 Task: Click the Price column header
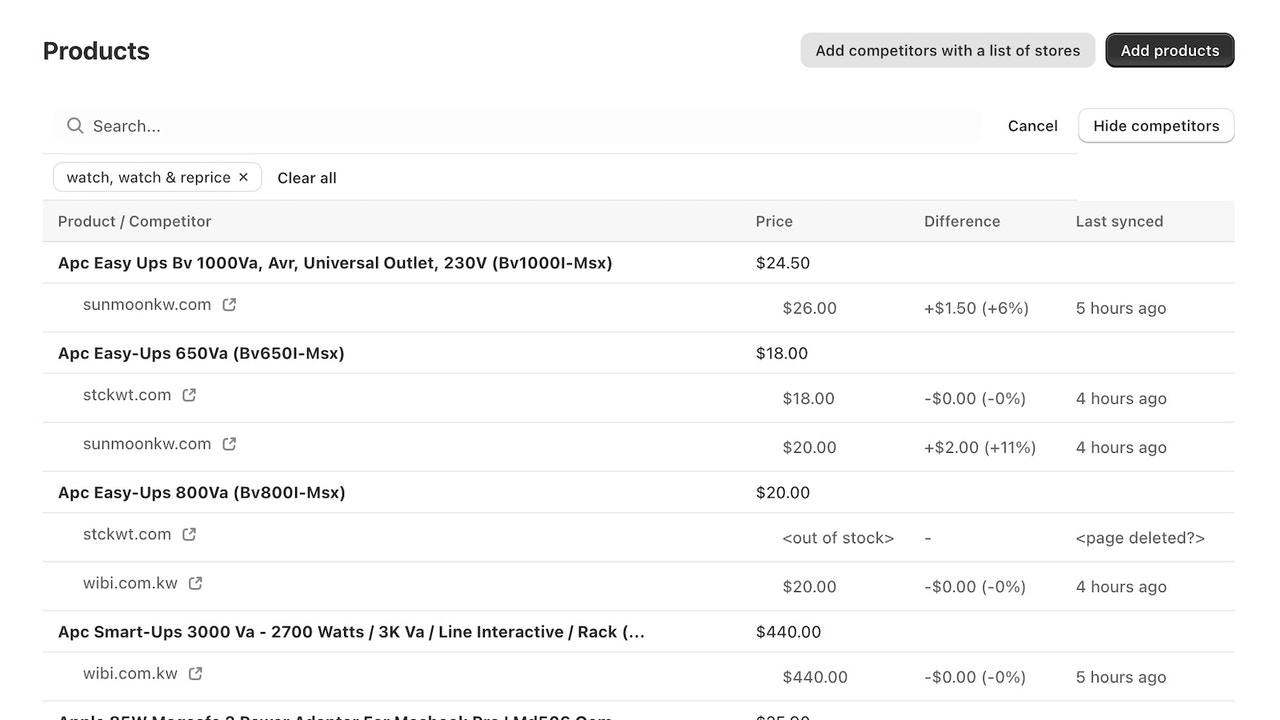pos(774,221)
